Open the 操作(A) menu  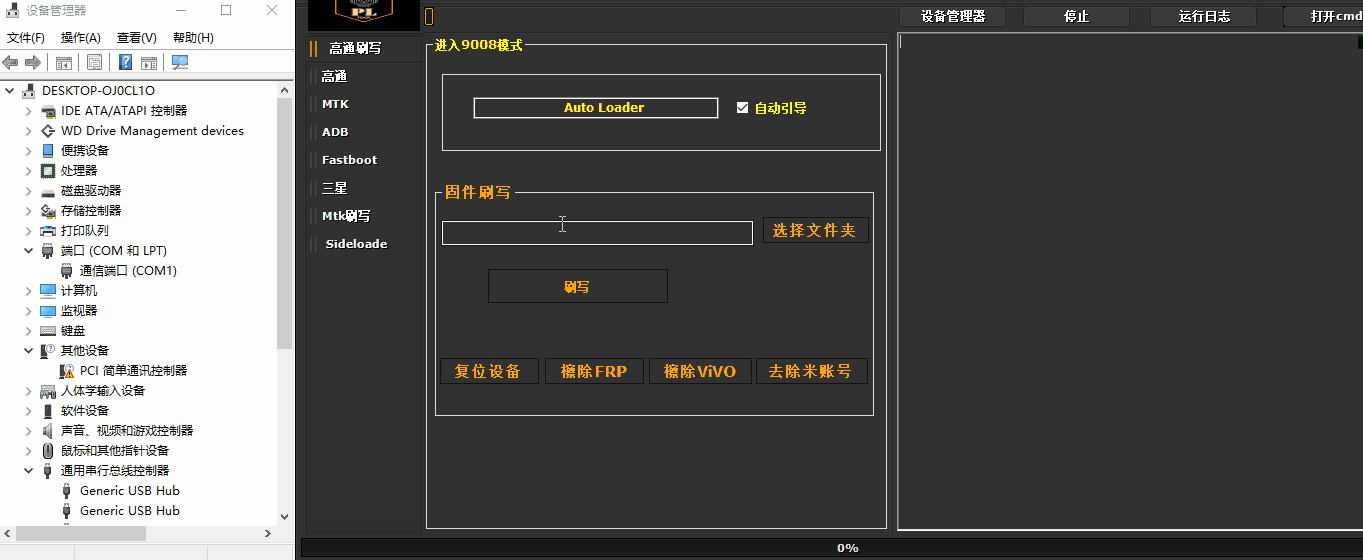(80, 38)
